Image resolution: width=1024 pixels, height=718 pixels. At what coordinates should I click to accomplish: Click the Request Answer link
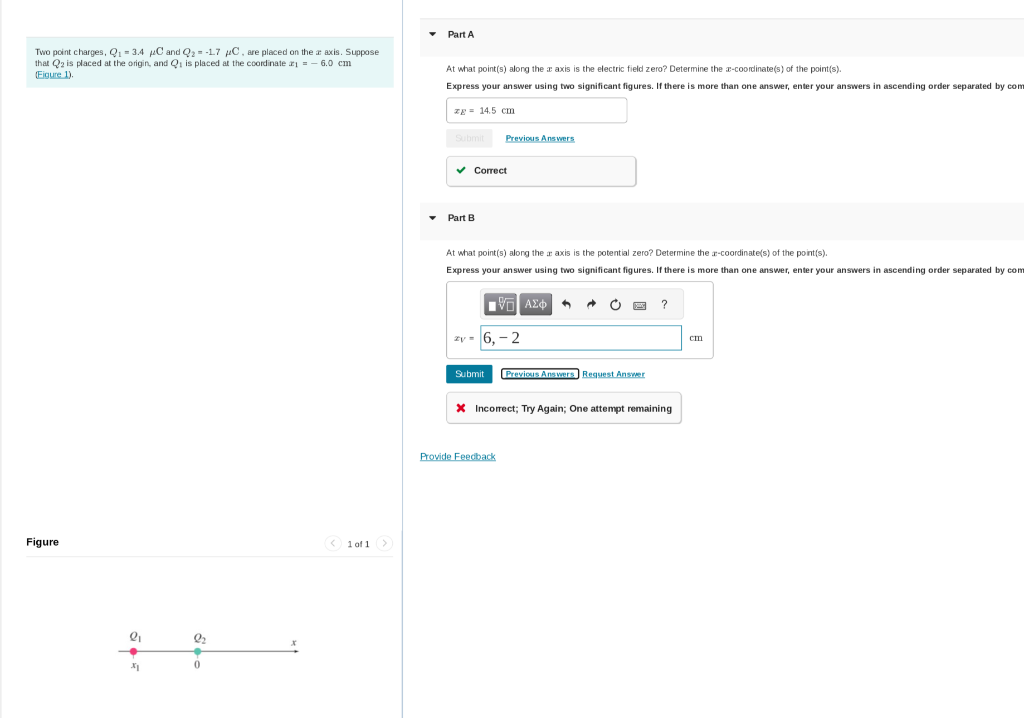613,373
